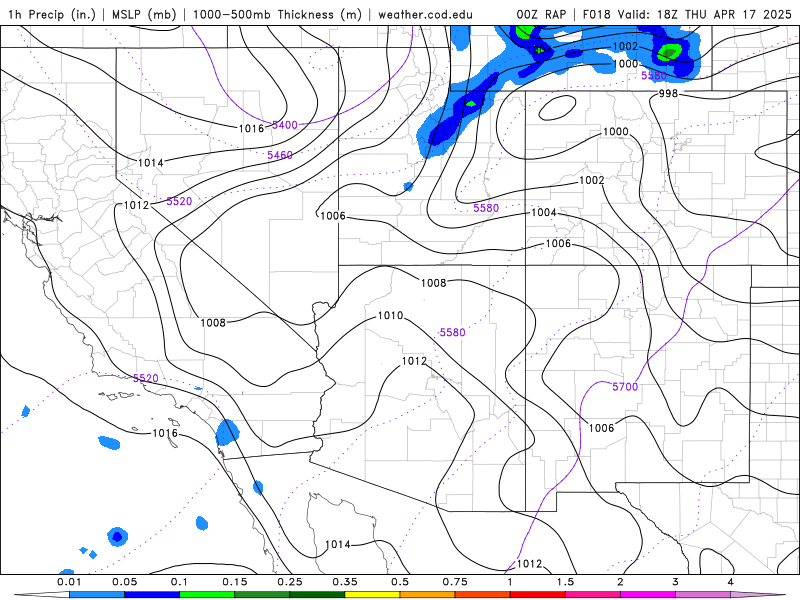Click the 1004 isobar label beside purple 5580

[x=544, y=212]
